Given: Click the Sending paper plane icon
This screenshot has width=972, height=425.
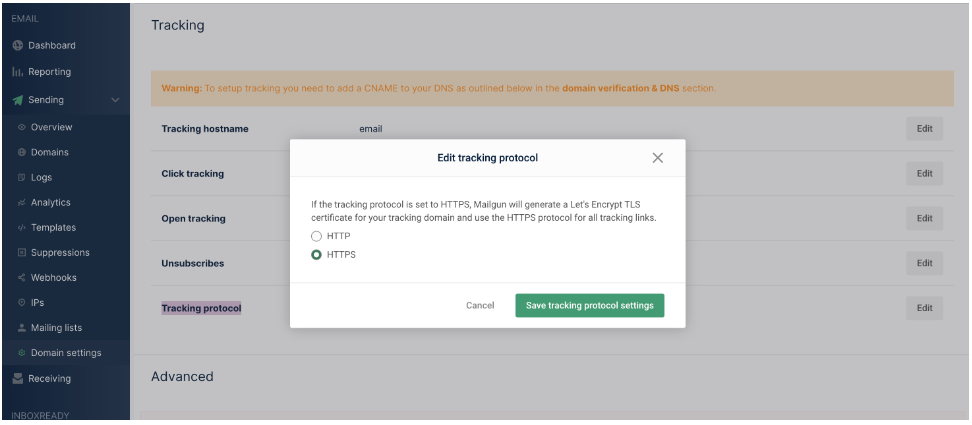Looking at the screenshot, I should 18,100.
